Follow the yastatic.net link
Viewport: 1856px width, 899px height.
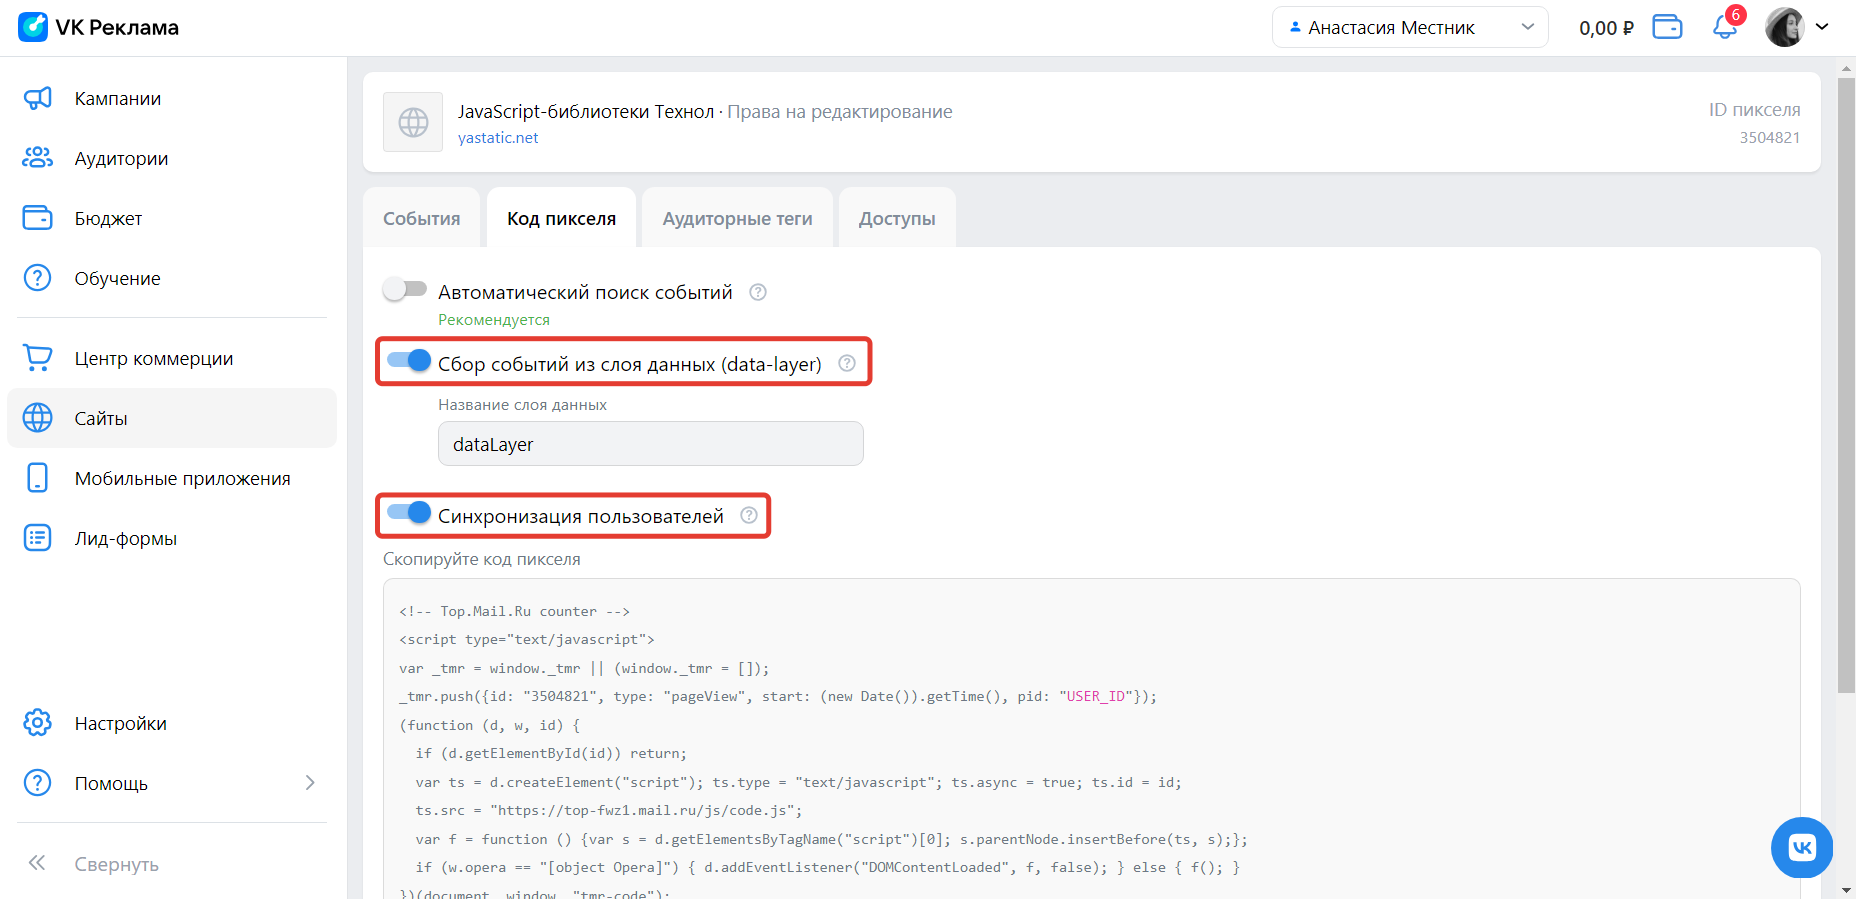498,138
